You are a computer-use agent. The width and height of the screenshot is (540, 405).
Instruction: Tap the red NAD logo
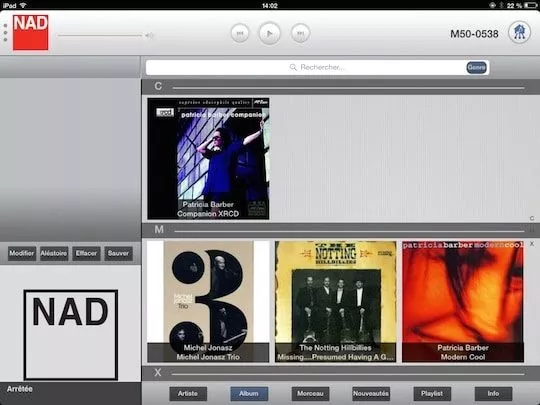tap(31, 32)
